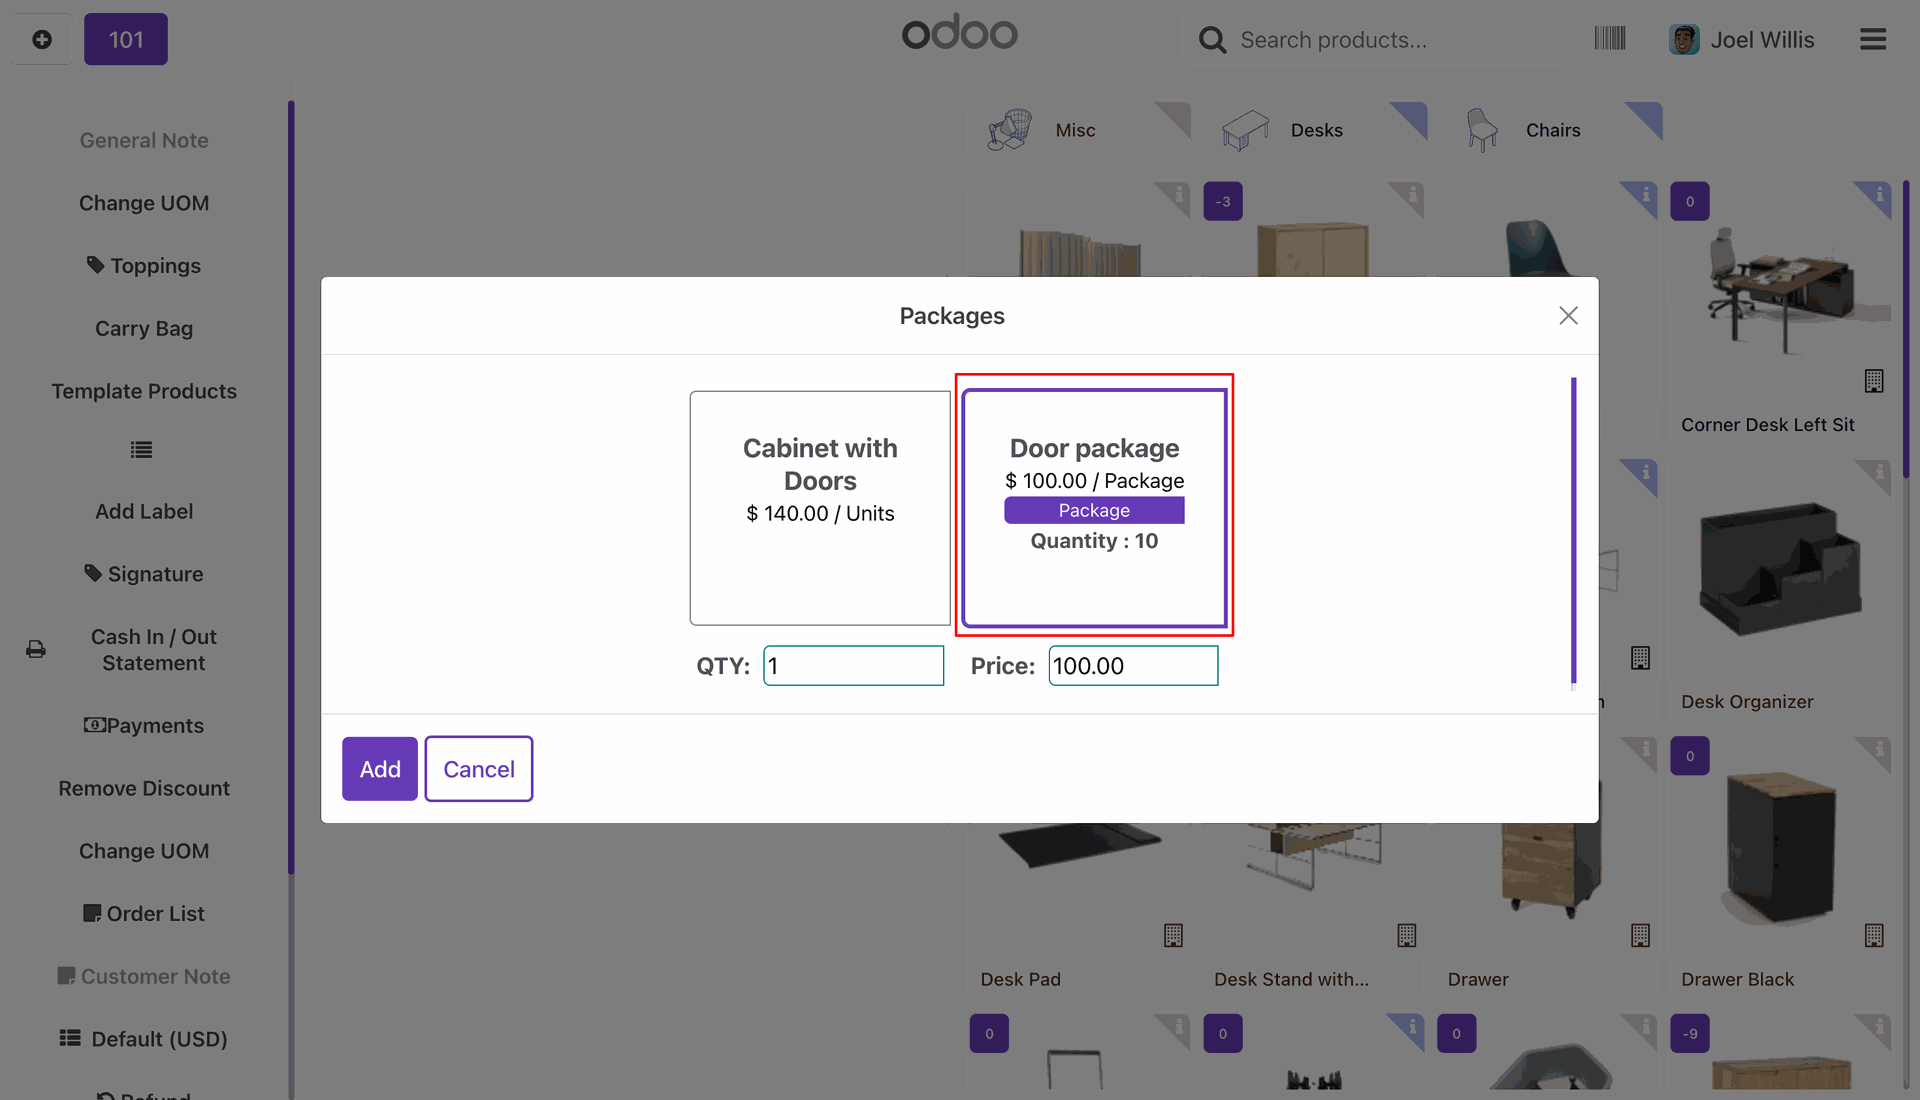The width and height of the screenshot is (1920, 1100).
Task: Click the plus icon to add new order
Action: click(x=42, y=39)
